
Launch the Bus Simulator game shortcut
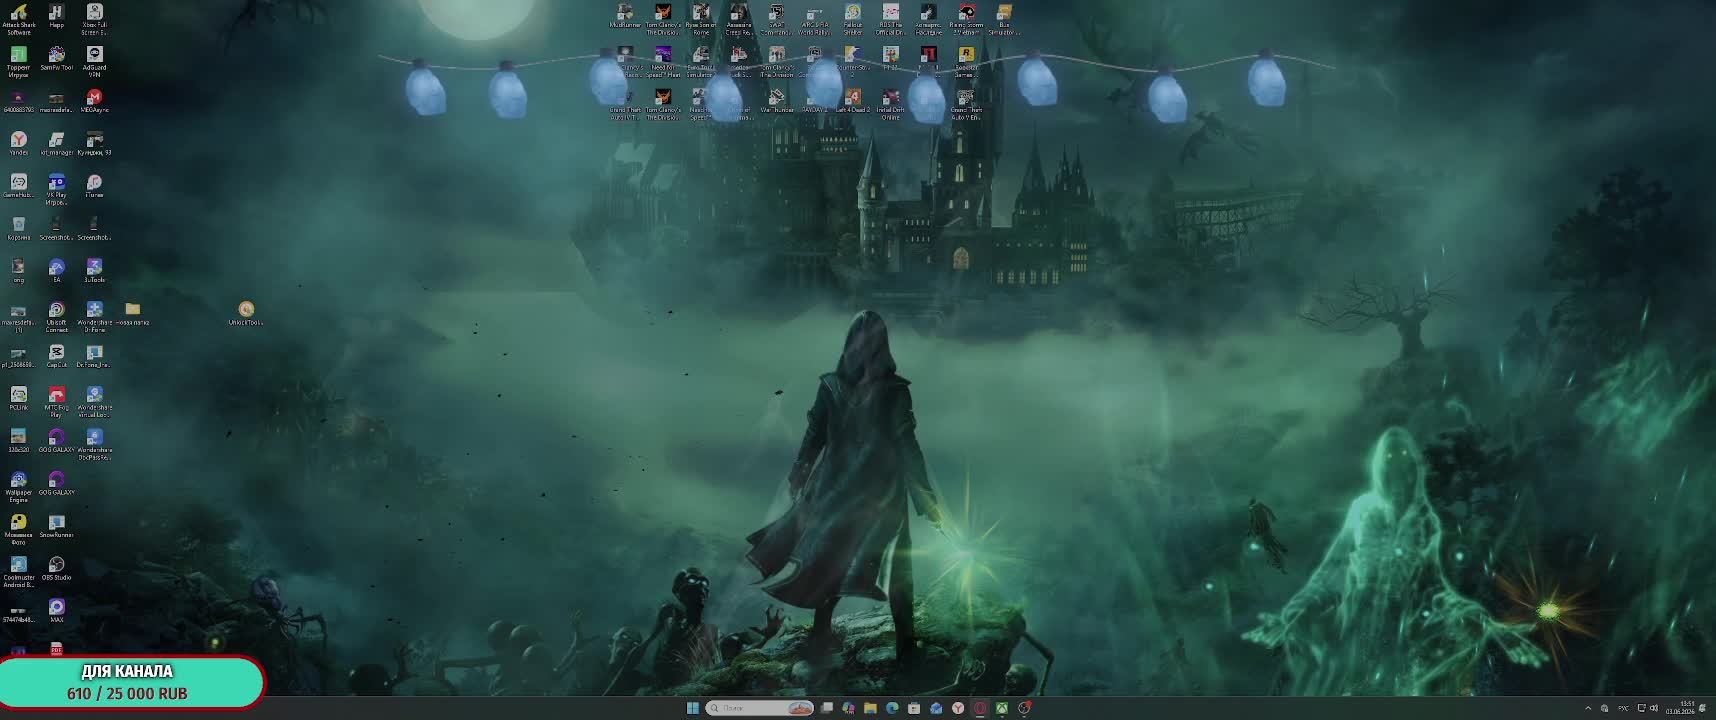click(x=1004, y=19)
